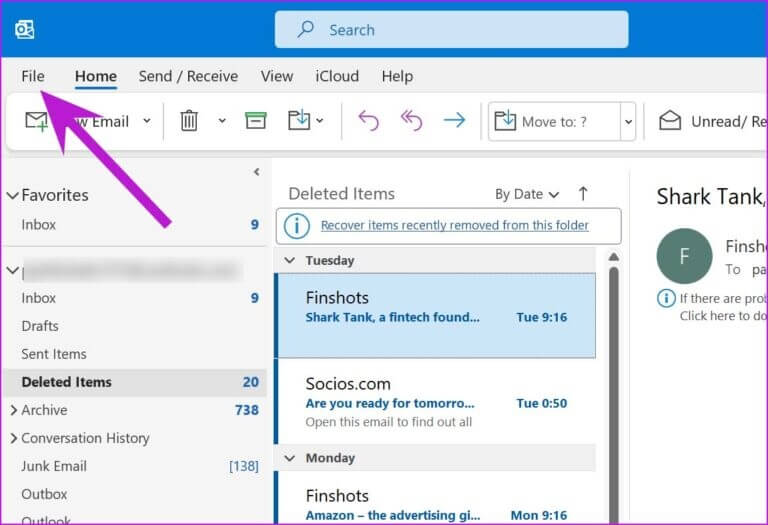This screenshot has width=768, height=525.
Task: Reverse sort order with up arrow
Action: click(x=583, y=194)
